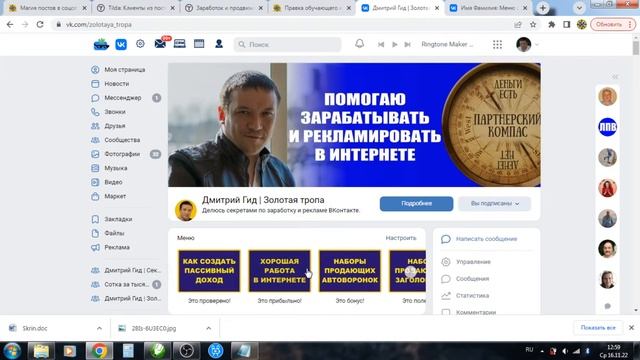Open 'Друзья' in left menu

(x=115, y=126)
